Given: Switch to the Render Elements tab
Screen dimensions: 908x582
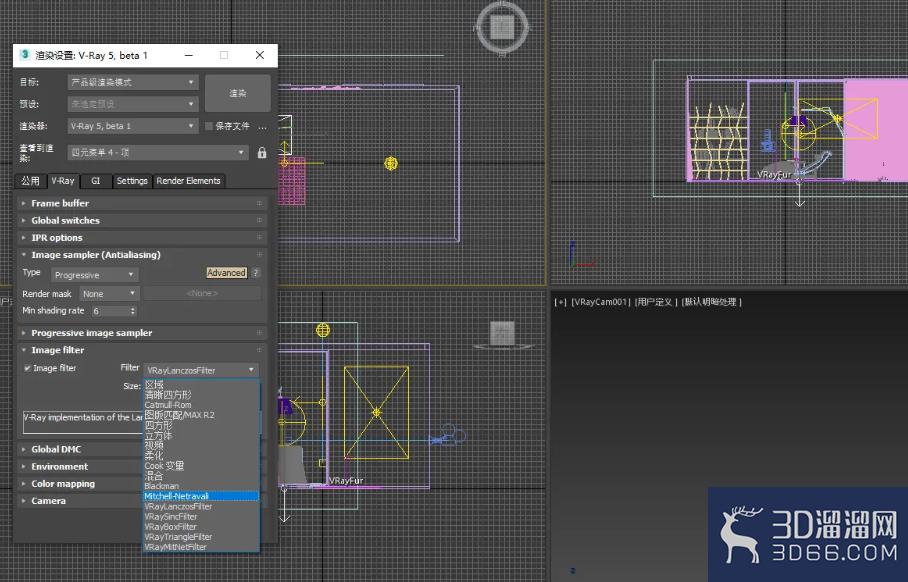Looking at the screenshot, I should 188,181.
